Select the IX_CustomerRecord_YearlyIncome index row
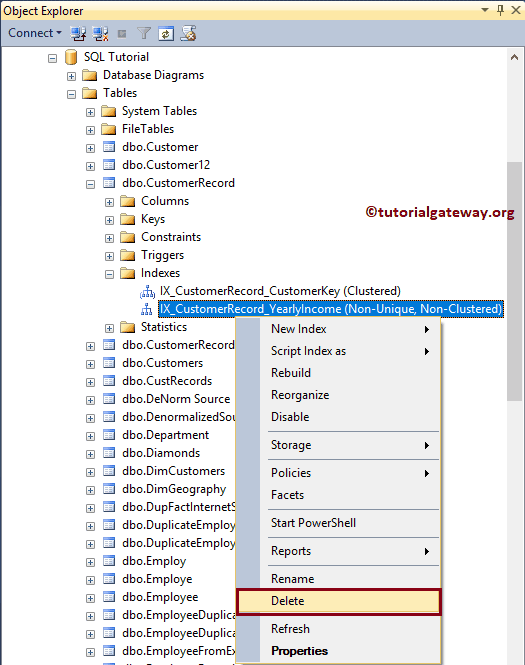 pyautogui.click(x=331, y=309)
